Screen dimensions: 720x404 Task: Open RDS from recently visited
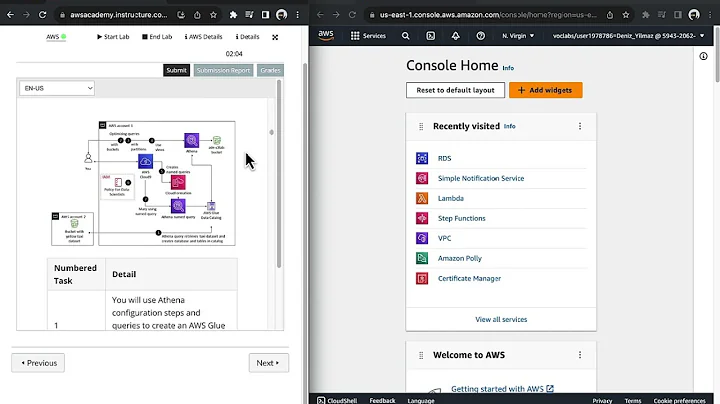coord(444,158)
